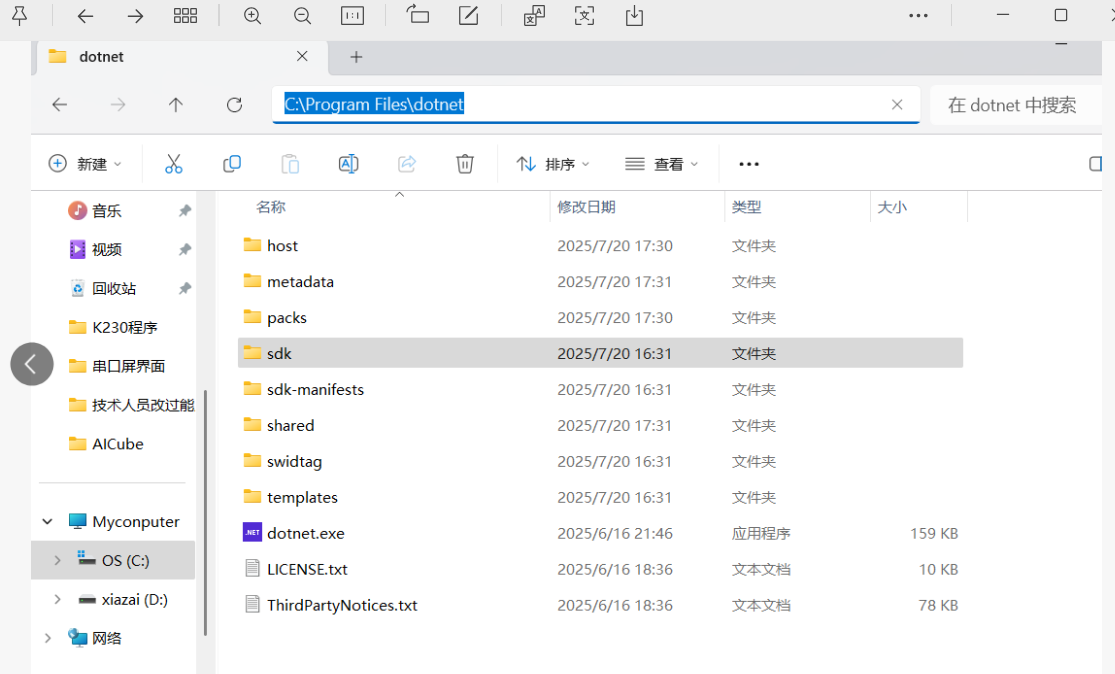Expand the xiazai (D:) drive node
Image resolution: width=1115 pixels, height=674 pixels.
tap(58, 599)
